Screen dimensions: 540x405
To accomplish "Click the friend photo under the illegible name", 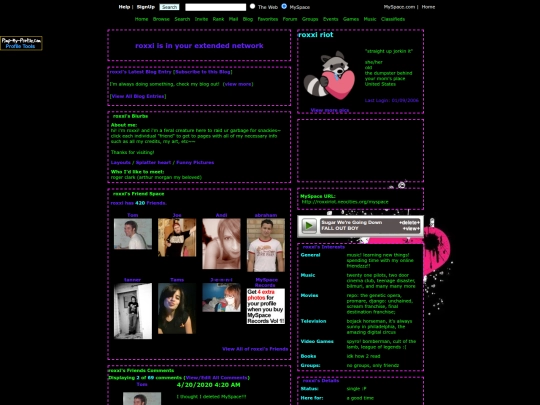I will (x=221, y=298).
